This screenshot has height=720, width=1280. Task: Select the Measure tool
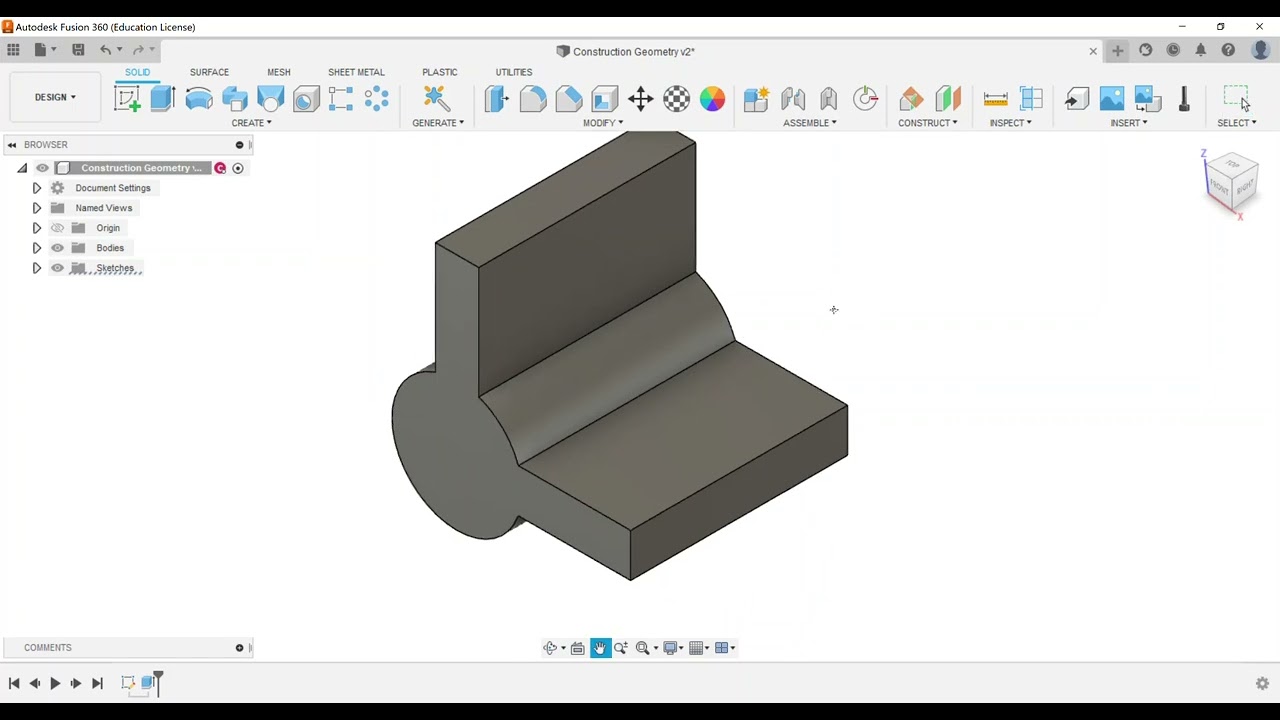(x=996, y=98)
